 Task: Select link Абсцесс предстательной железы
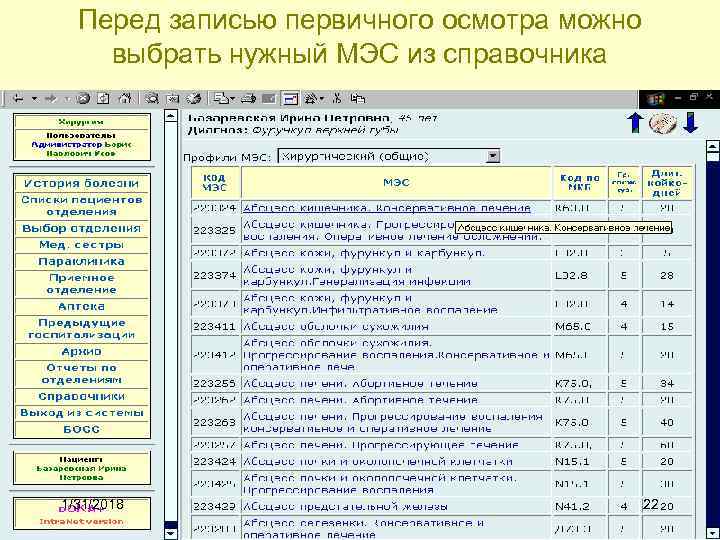click(344, 506)
